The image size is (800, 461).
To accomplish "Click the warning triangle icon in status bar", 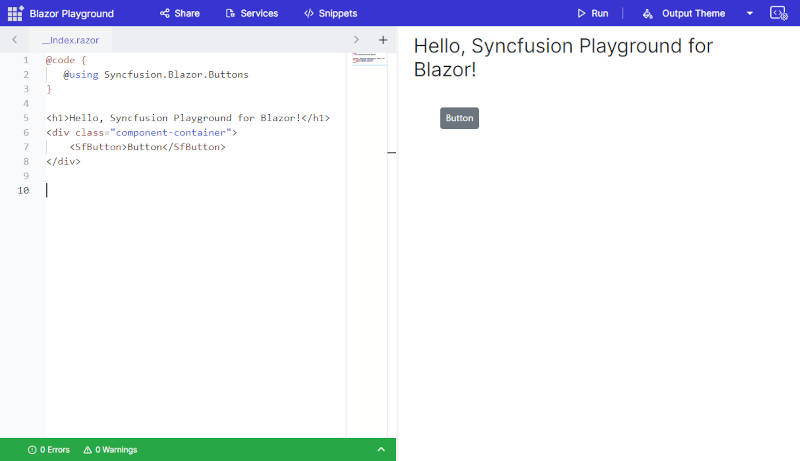I will tap(88, 450).
